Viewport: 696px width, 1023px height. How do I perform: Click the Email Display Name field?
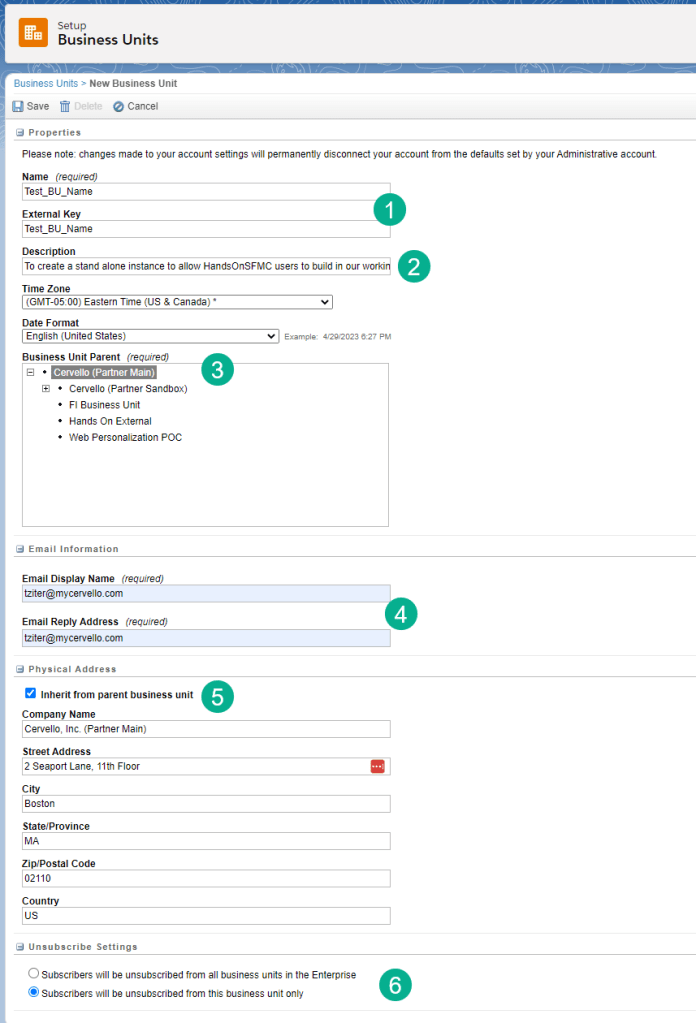coord(205,593)
